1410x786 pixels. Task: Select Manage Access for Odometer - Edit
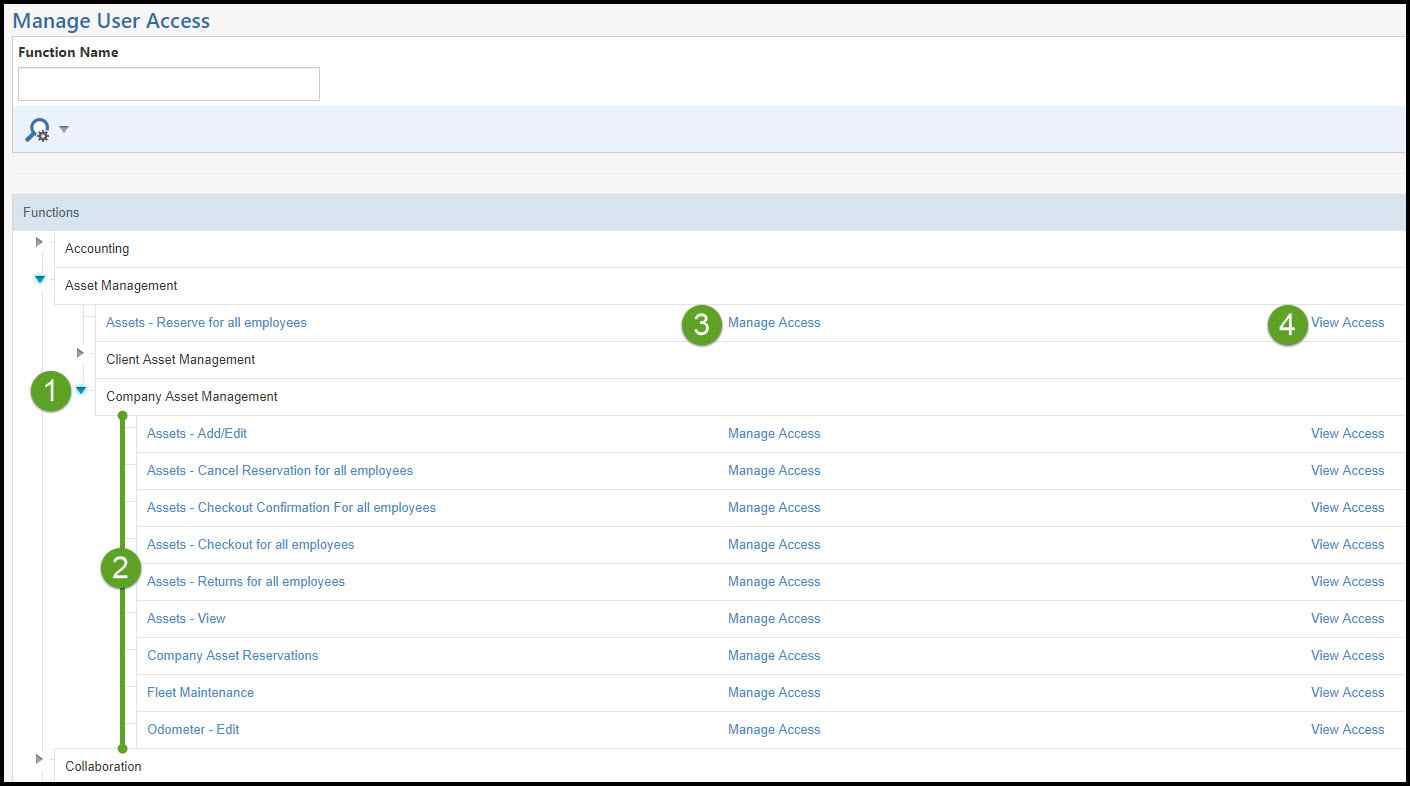[774, 730]
